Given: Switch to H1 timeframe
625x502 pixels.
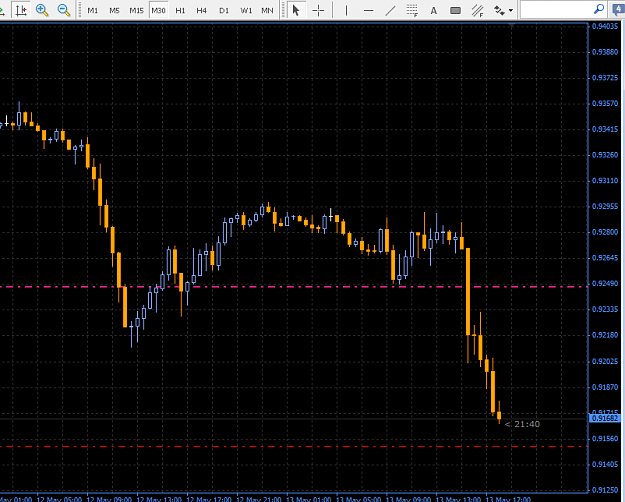Looking at the screenshot, I should click(180, 10).
